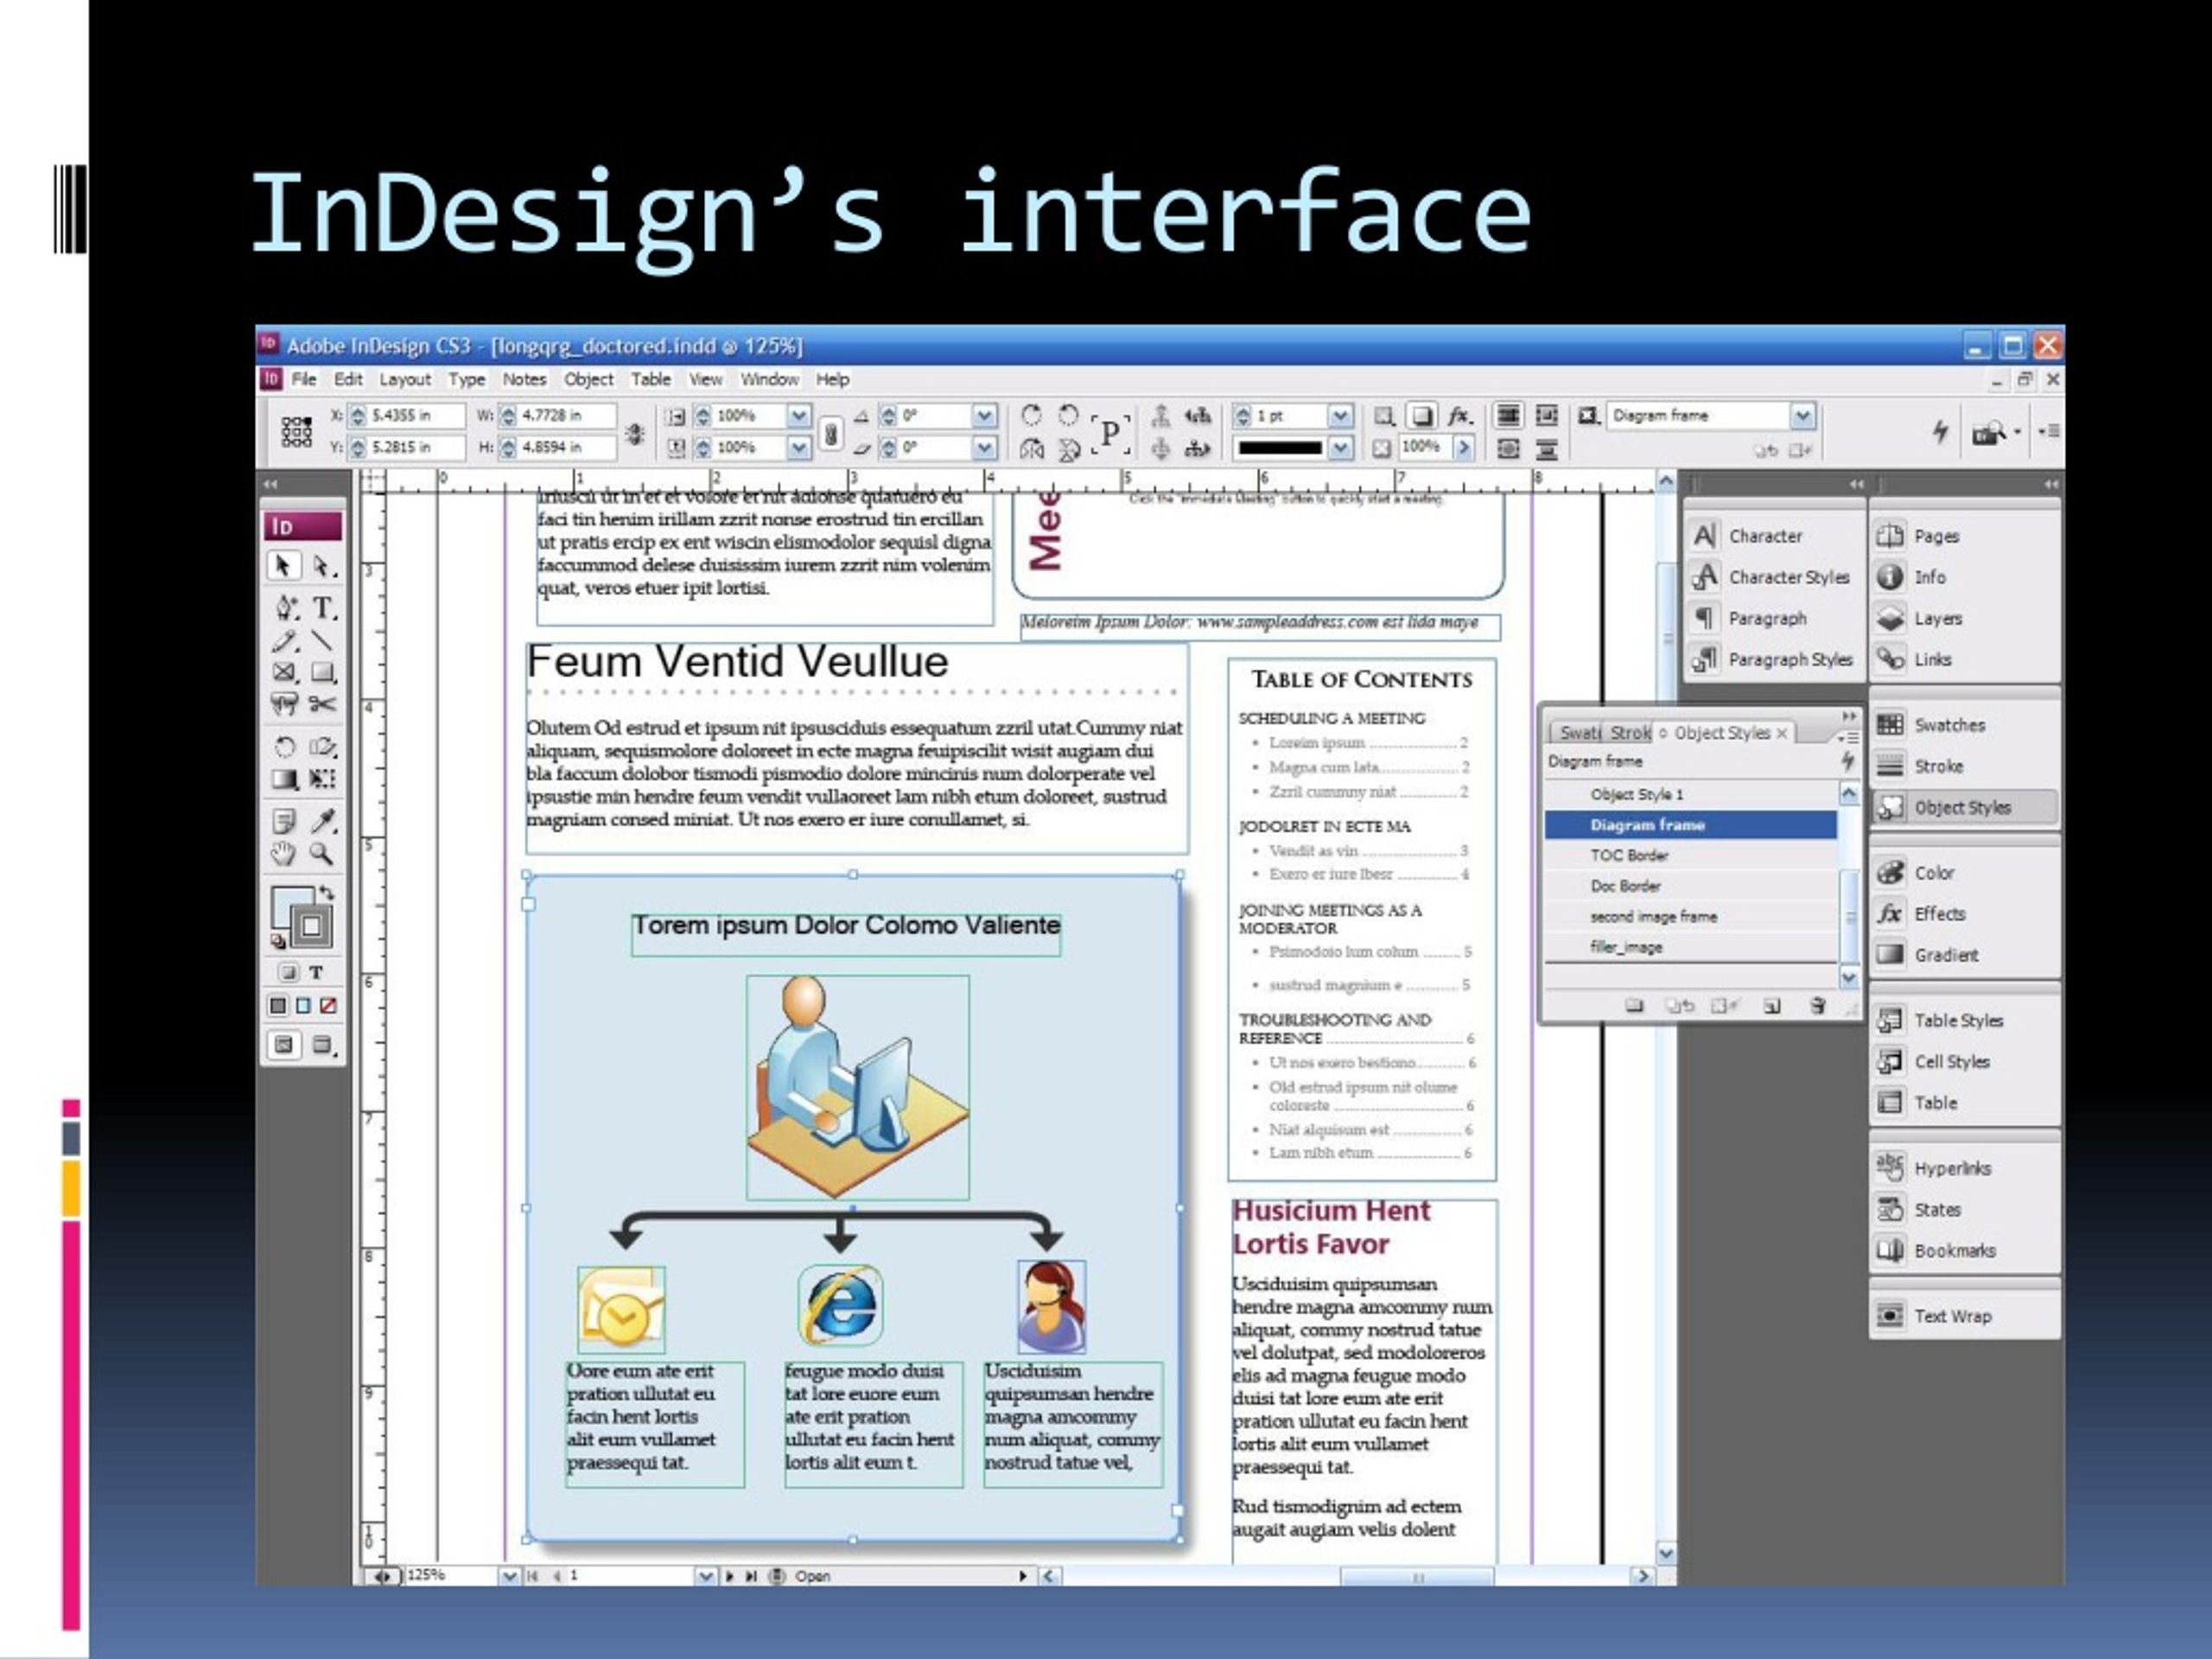Expand the stroke weight 1 pt dropdown
This screenshot has width=2212, height=1659.
(1340, 415)
